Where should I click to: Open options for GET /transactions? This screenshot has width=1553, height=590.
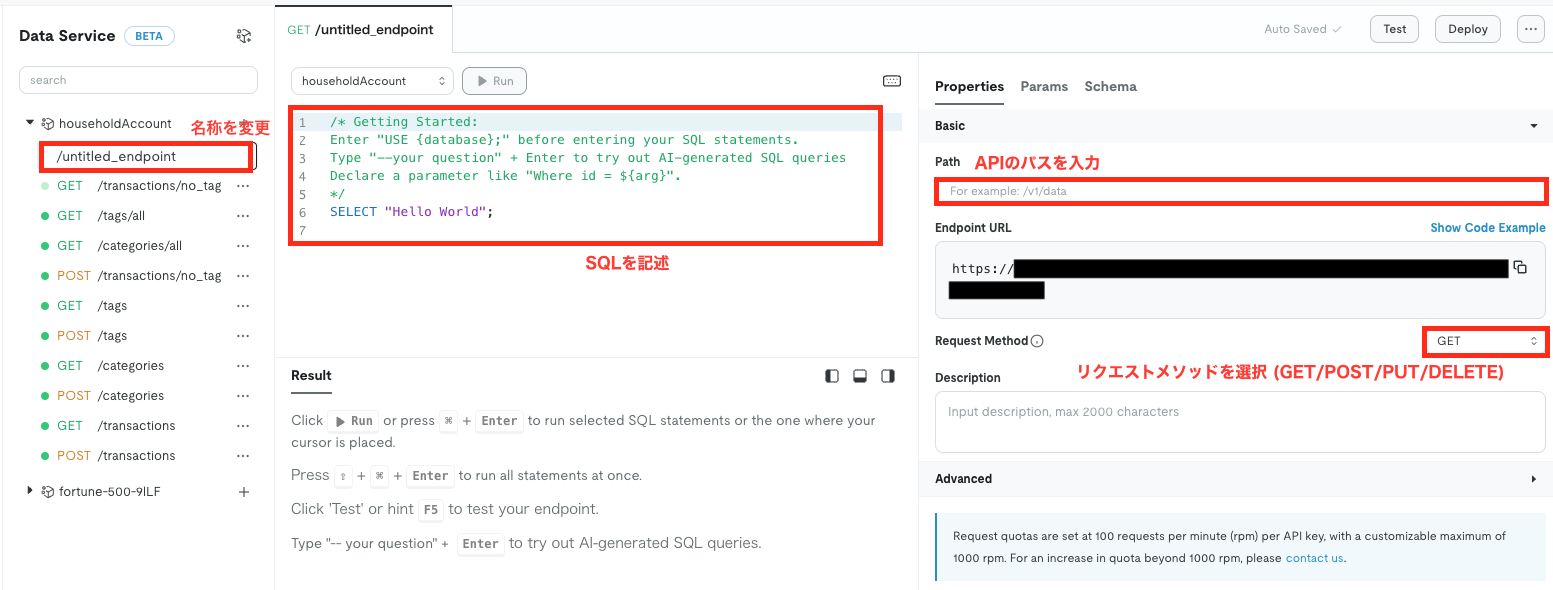tap(243, 426)
